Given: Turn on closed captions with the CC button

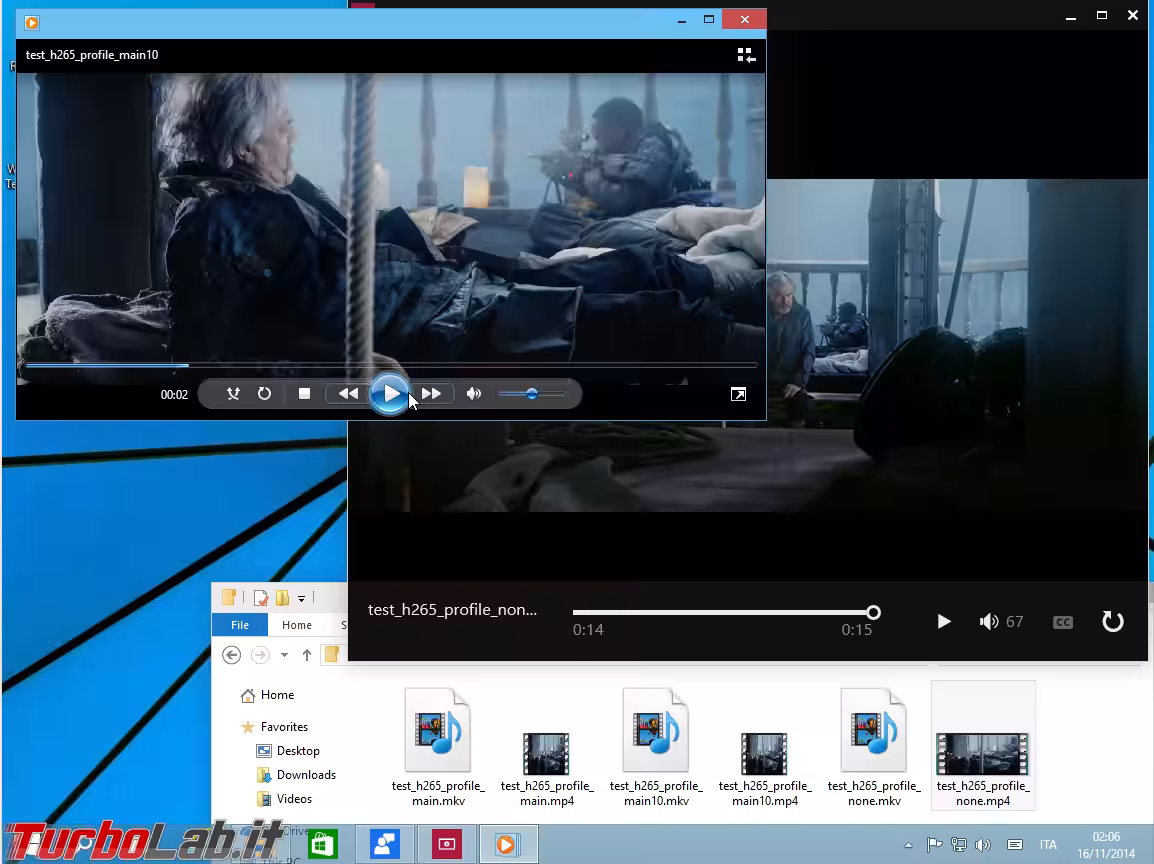Looking at the screenshot, I should (x=1062, y=621).
